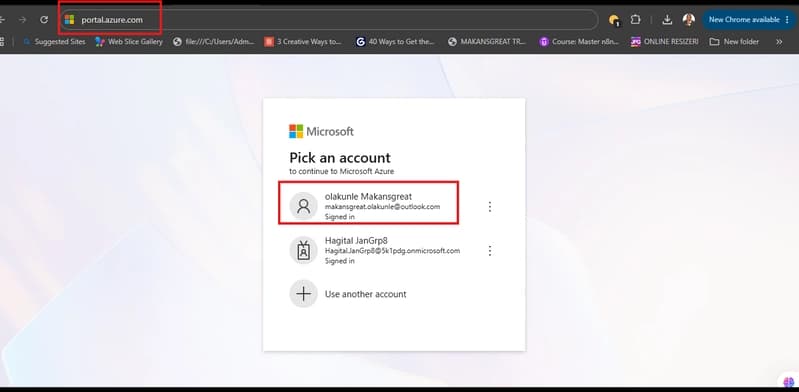Click the Microsoft logo in the sign-in card
Viewport: 799px width, 392px height.
322,132
